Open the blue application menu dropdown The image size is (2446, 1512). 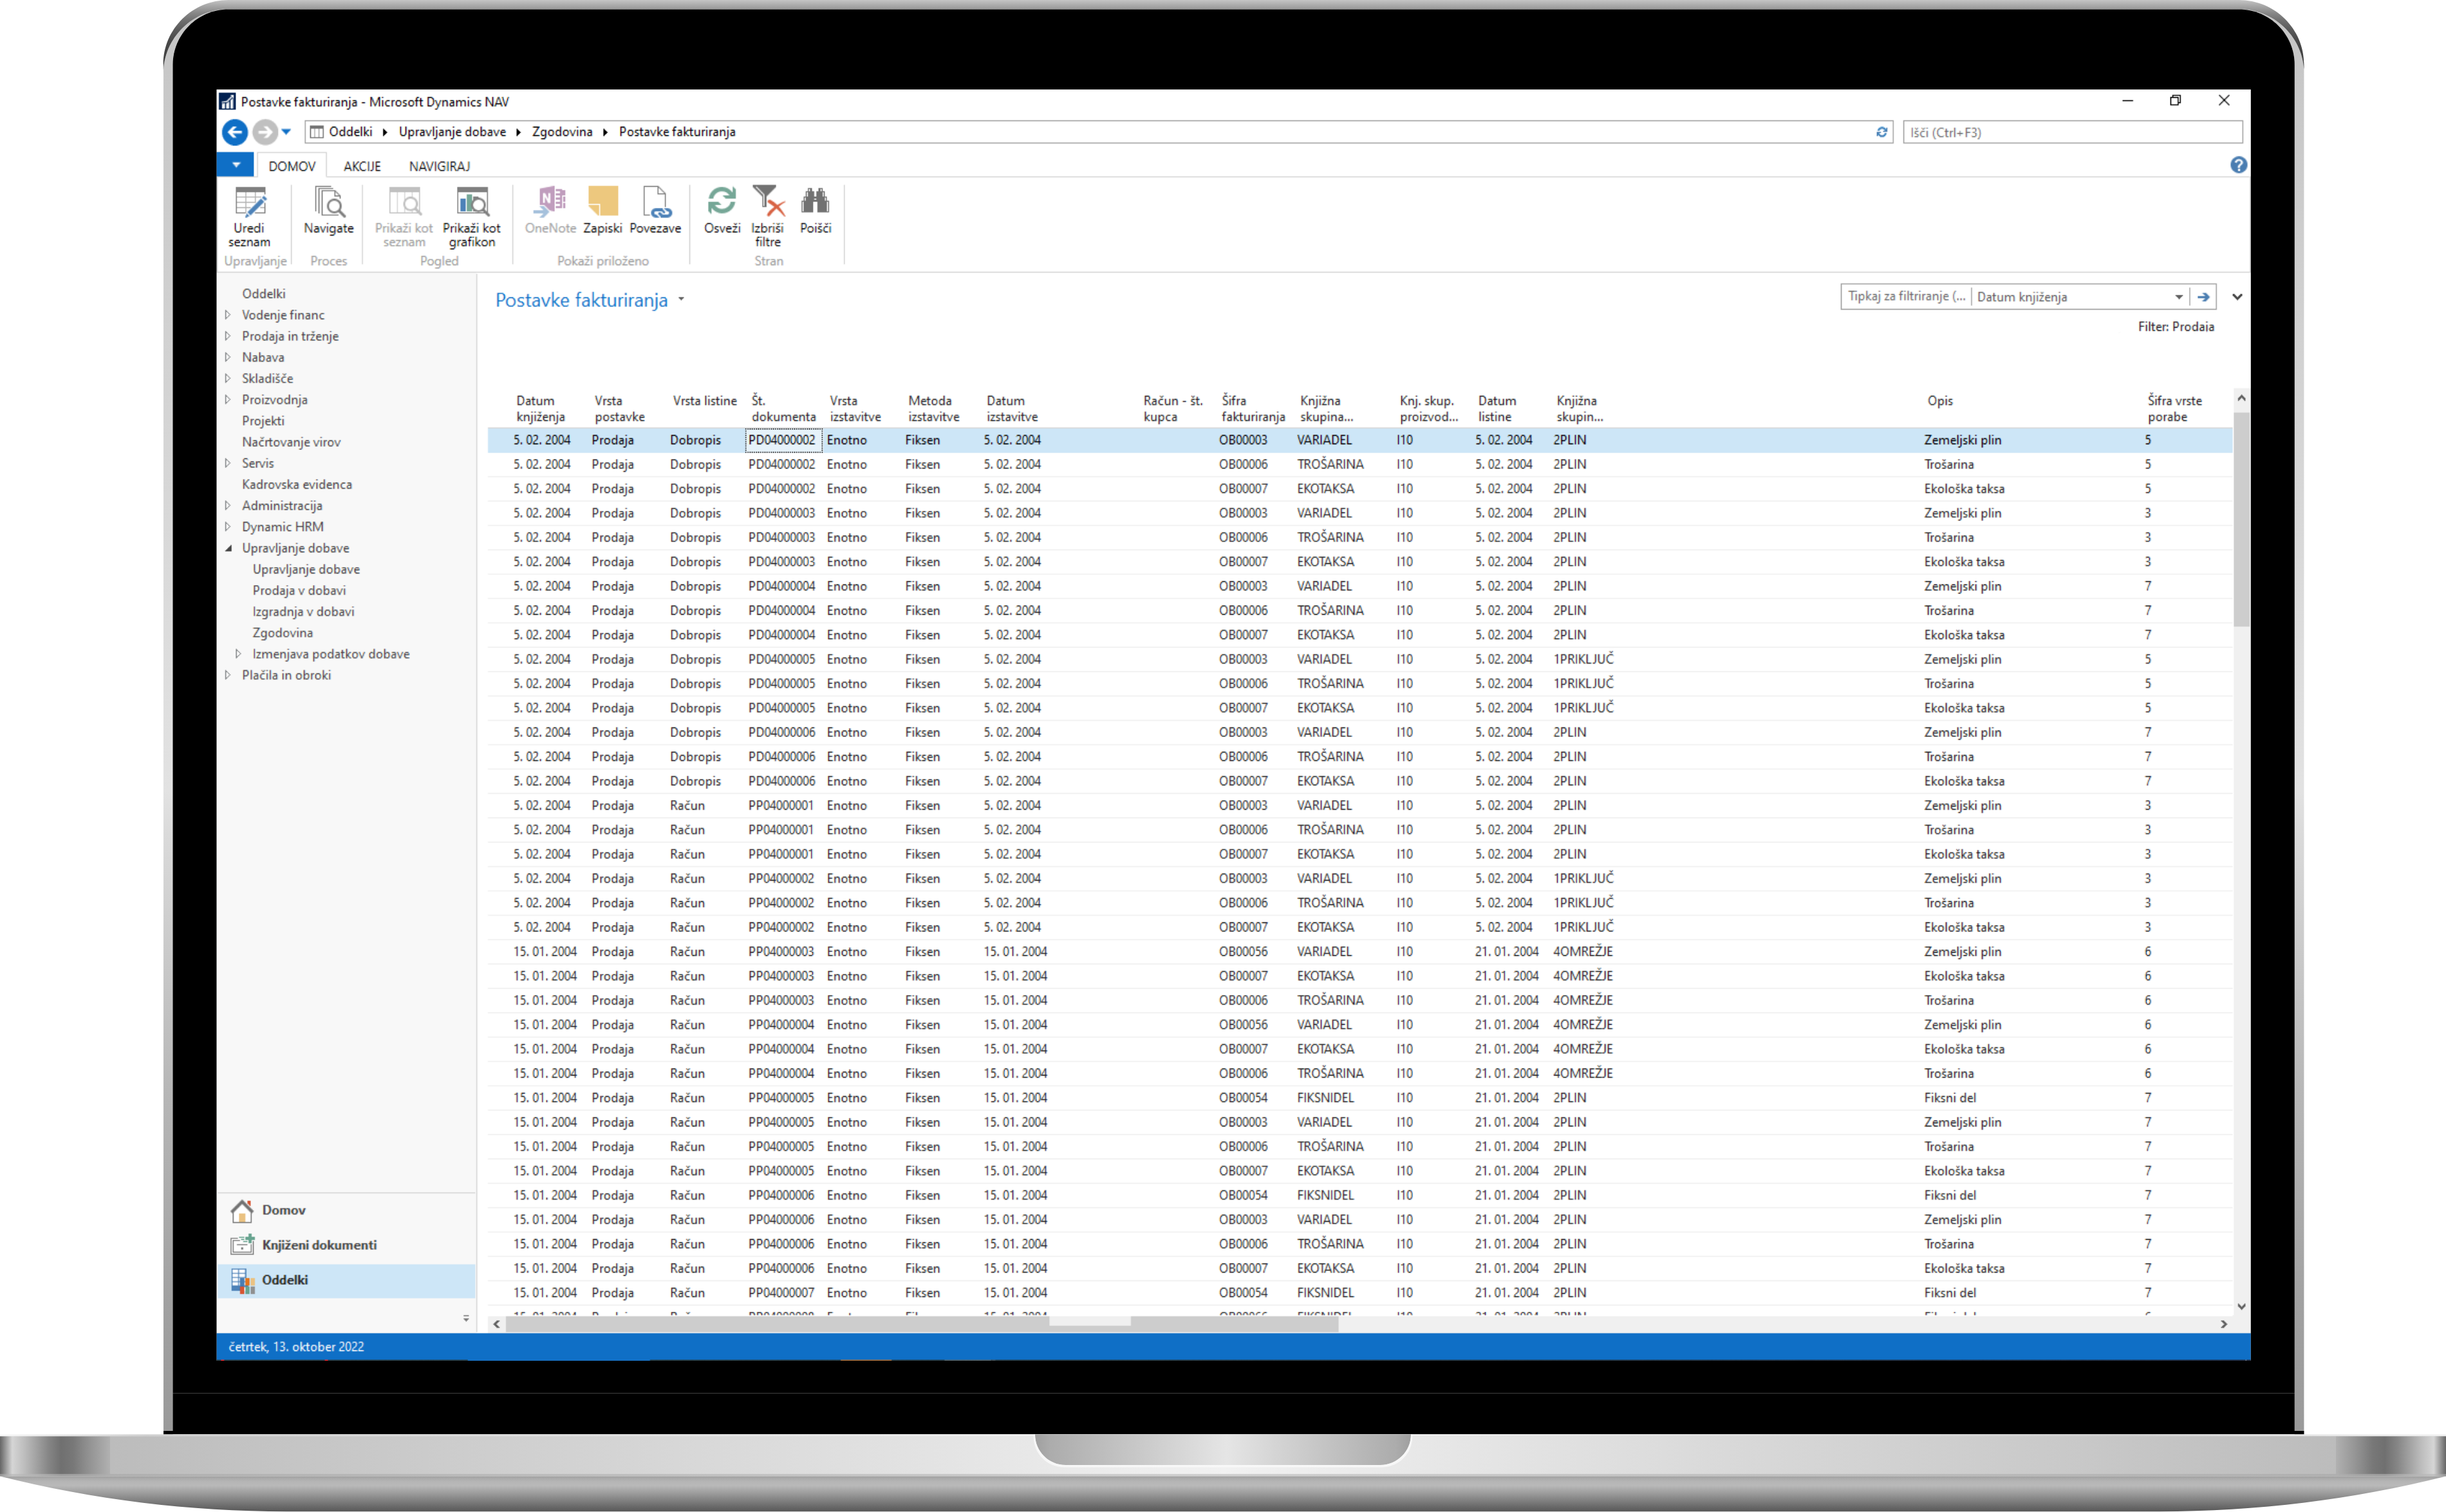point(236,165)
